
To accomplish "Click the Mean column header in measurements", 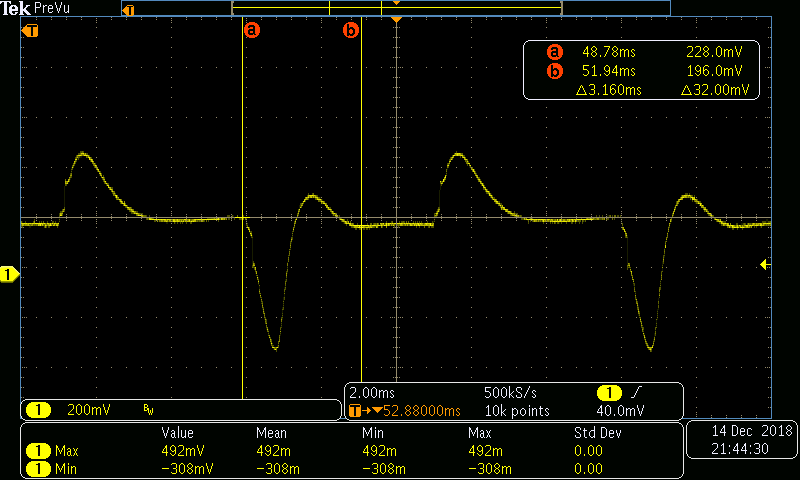I will coord(271,433).
